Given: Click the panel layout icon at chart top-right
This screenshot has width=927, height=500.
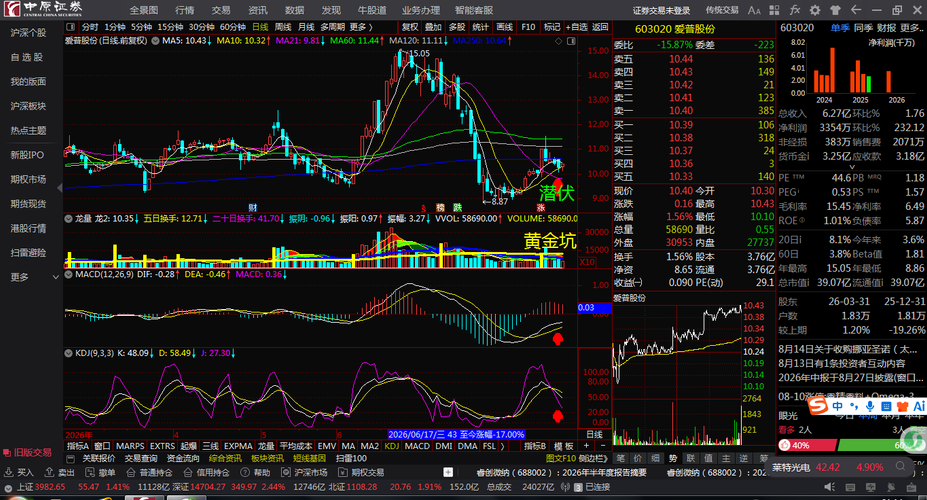Looking at the screenshot, I should tap(571, 41).
